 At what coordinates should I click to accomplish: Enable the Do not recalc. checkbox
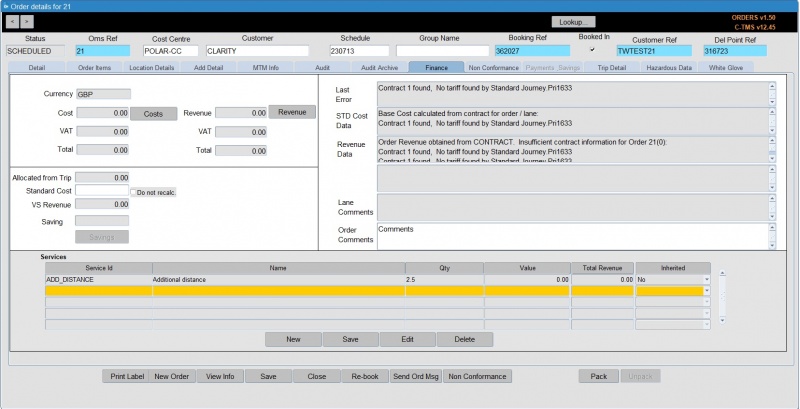[x=133, y=192]
